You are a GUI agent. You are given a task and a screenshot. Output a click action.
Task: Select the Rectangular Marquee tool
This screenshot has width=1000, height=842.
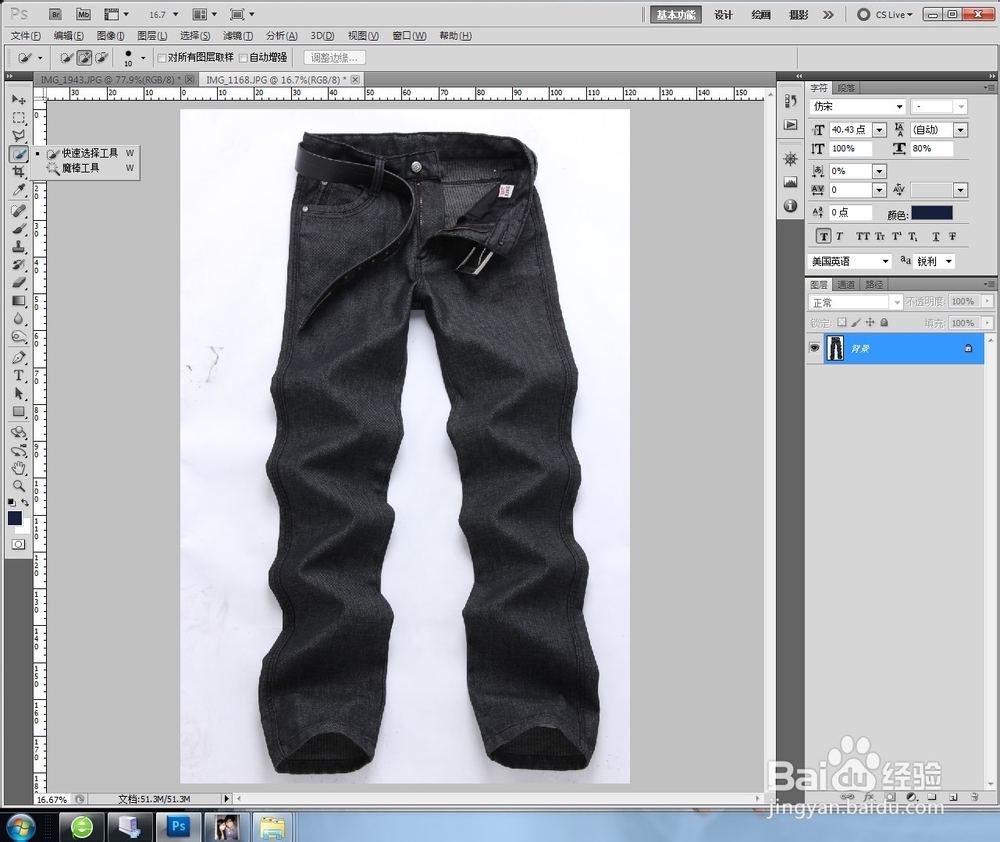coord(18,118)
